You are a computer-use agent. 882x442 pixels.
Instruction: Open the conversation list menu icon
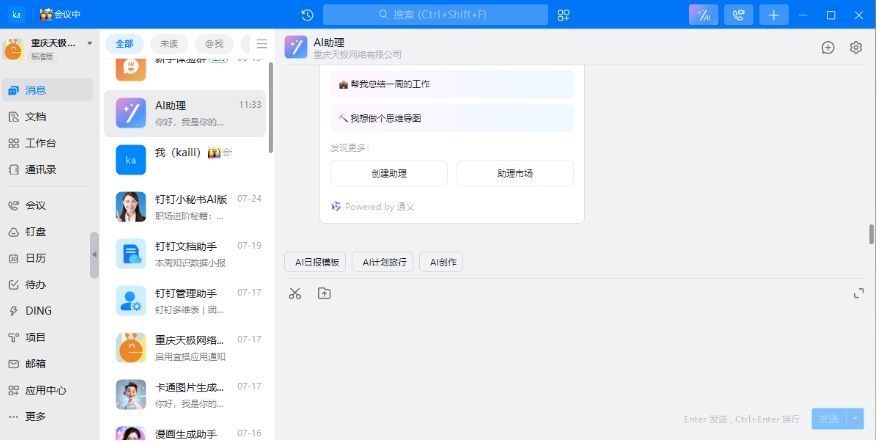[x=262, y=44]
